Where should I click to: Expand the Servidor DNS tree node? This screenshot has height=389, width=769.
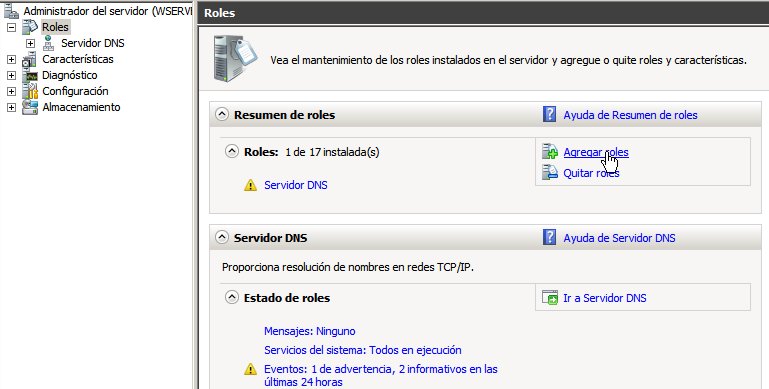coord(30,44)
